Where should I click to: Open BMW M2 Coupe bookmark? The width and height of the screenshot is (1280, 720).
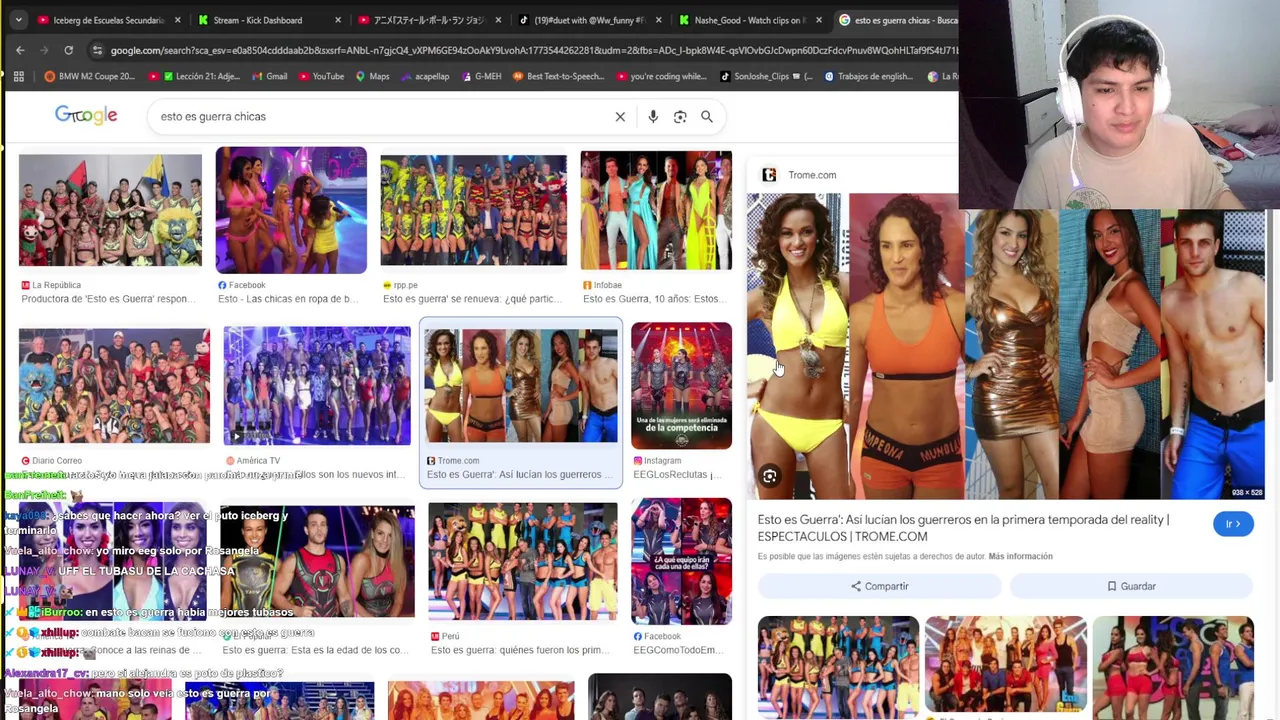(x=89, y=76)
